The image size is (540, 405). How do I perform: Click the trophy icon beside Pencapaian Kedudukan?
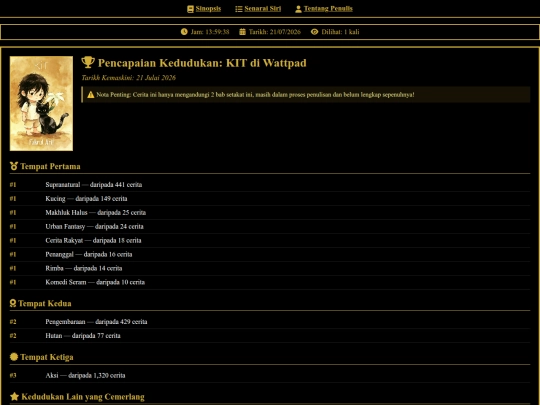(x=88, y=62)
